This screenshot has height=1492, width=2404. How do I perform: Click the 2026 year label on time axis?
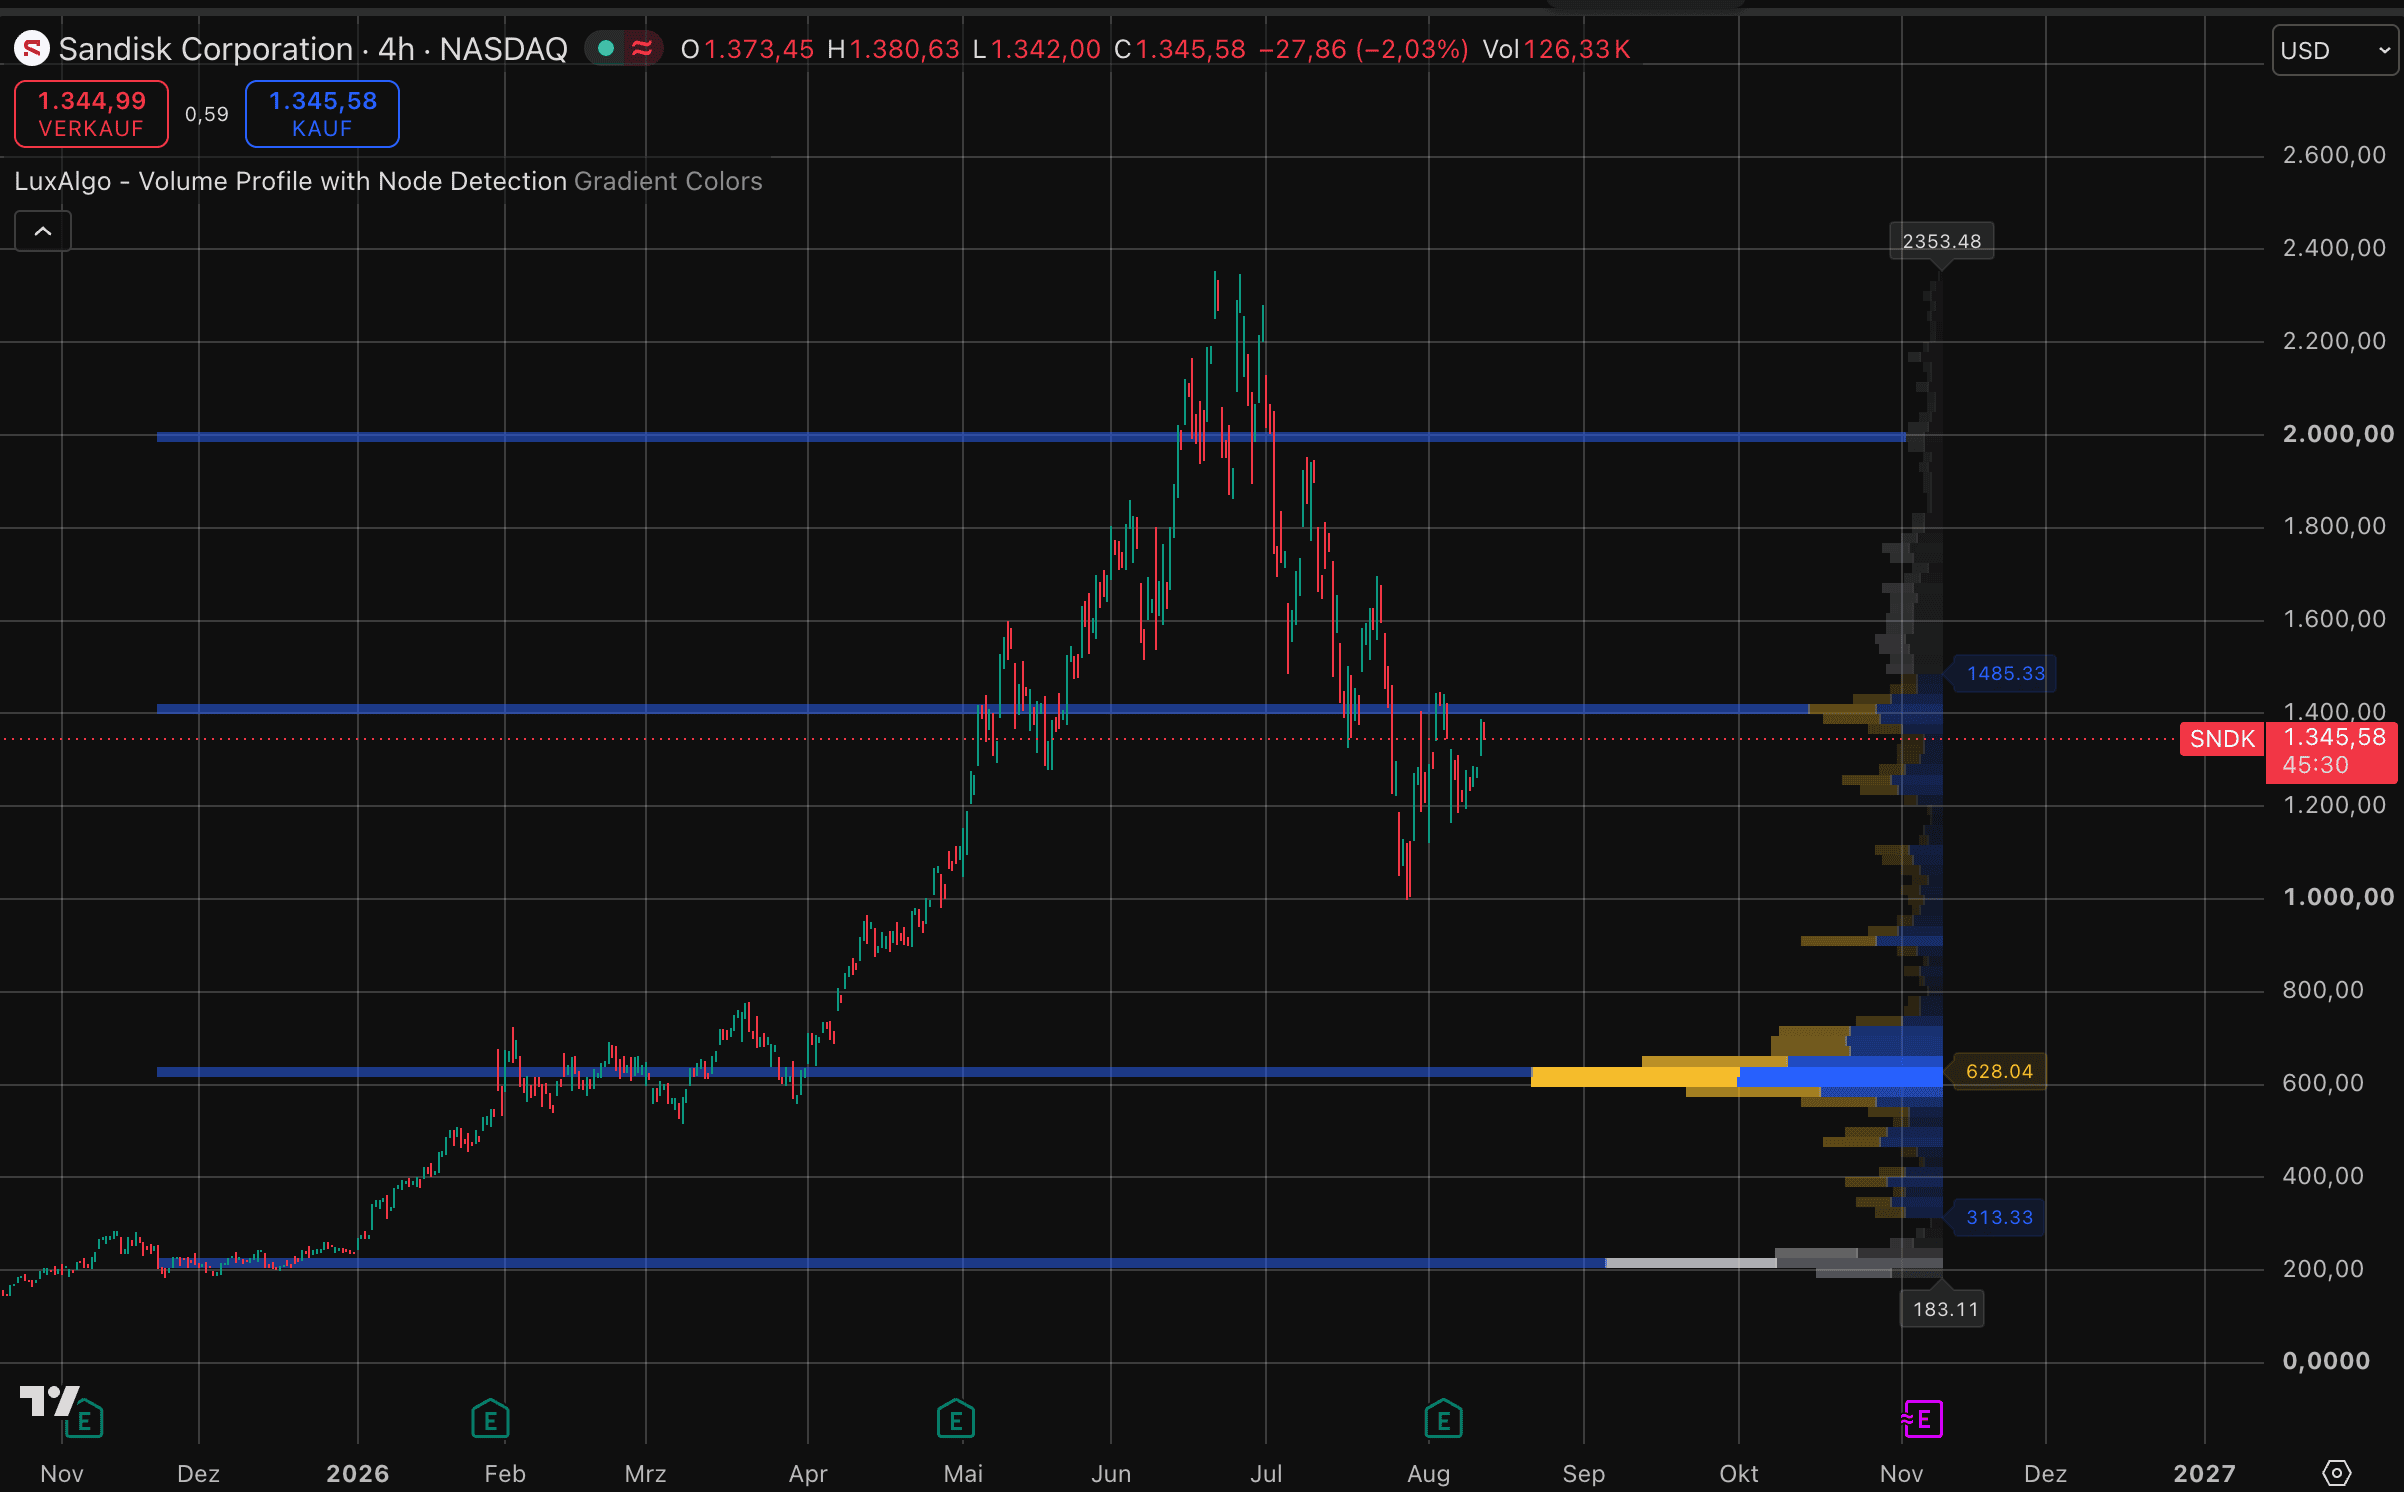(357, 1473)
